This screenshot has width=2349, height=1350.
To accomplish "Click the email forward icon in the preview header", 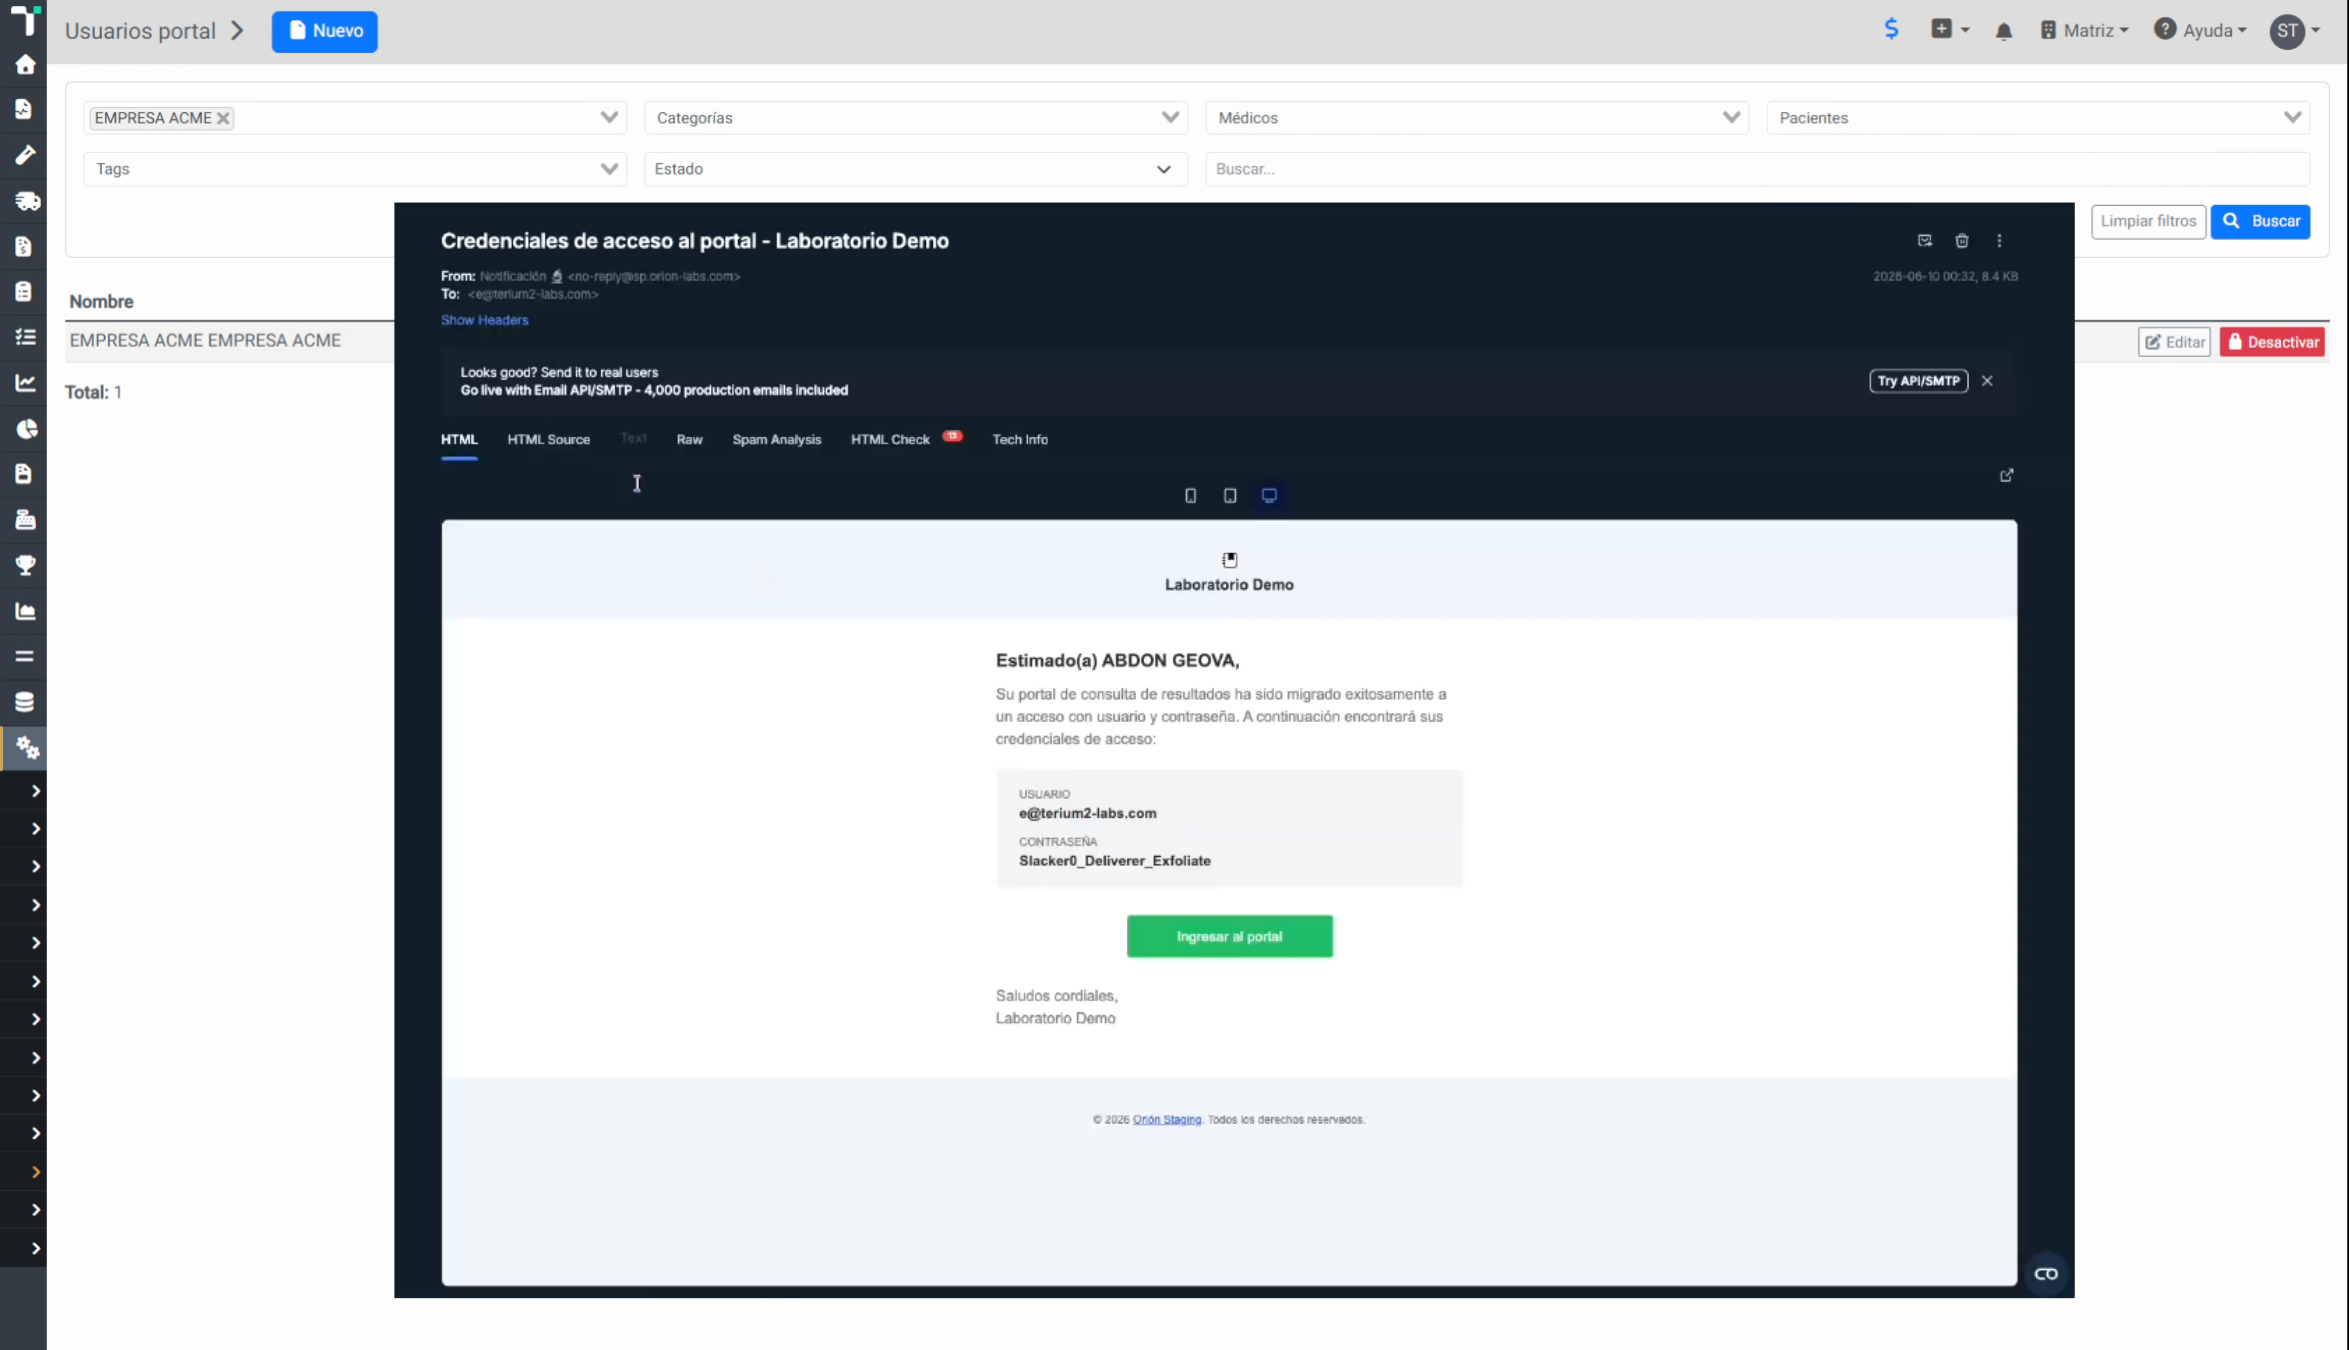I will [1924, 241].
